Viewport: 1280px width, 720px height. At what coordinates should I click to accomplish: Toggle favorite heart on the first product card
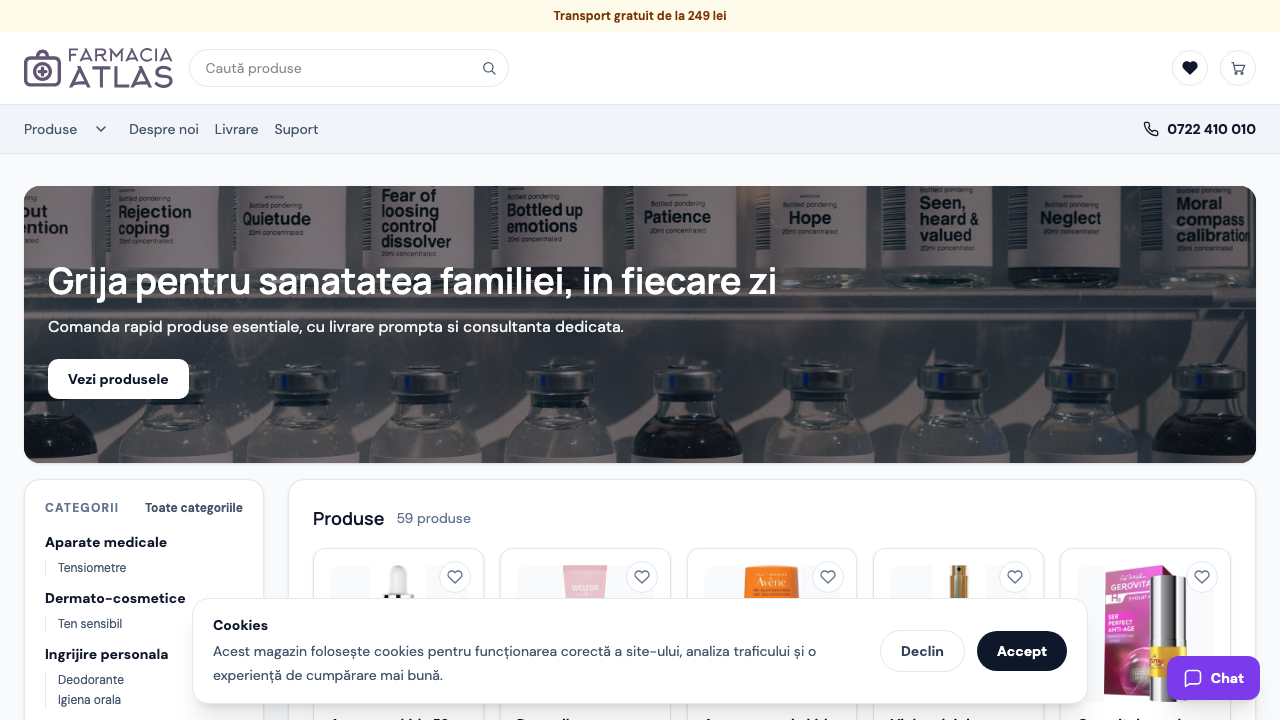click(x=455, y=577)
